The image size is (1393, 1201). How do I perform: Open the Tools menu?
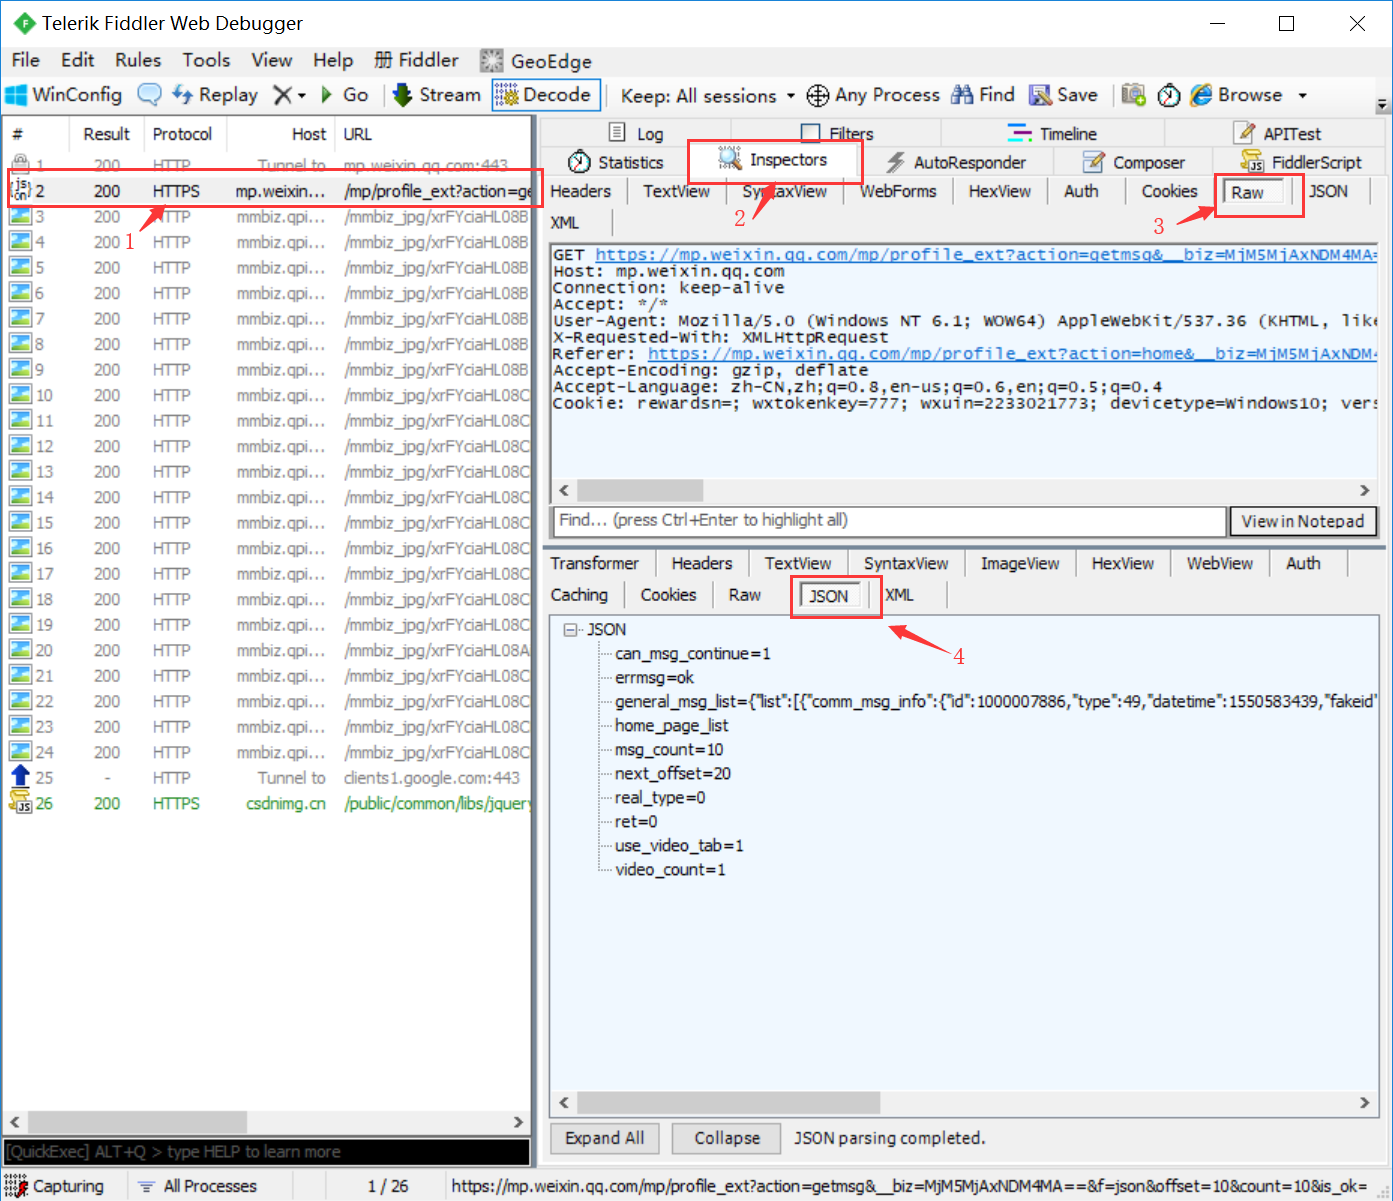tap(206, 60)
